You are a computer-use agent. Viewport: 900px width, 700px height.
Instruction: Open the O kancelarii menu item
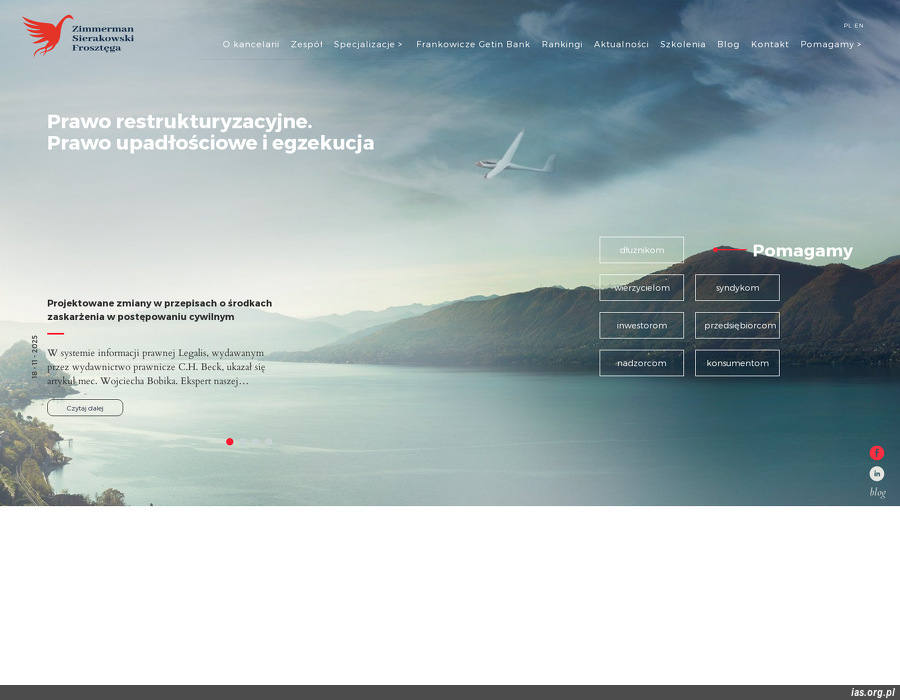(x=251, y=44)
